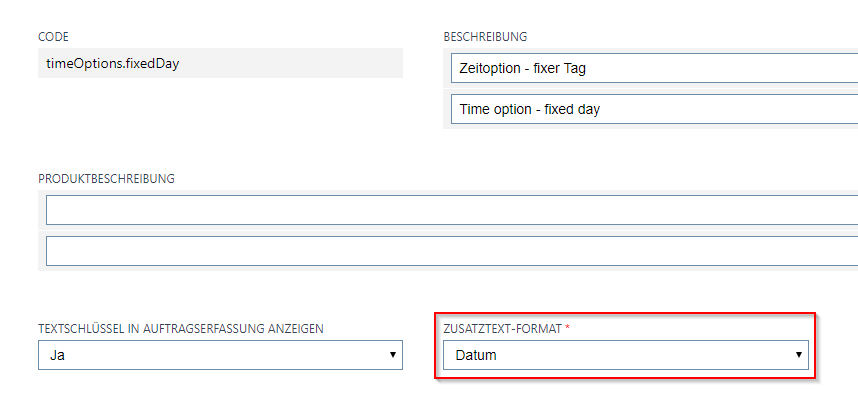Click the selected value "Datum" text
Viewport: 858px width, 416px height.
point(475,354)
